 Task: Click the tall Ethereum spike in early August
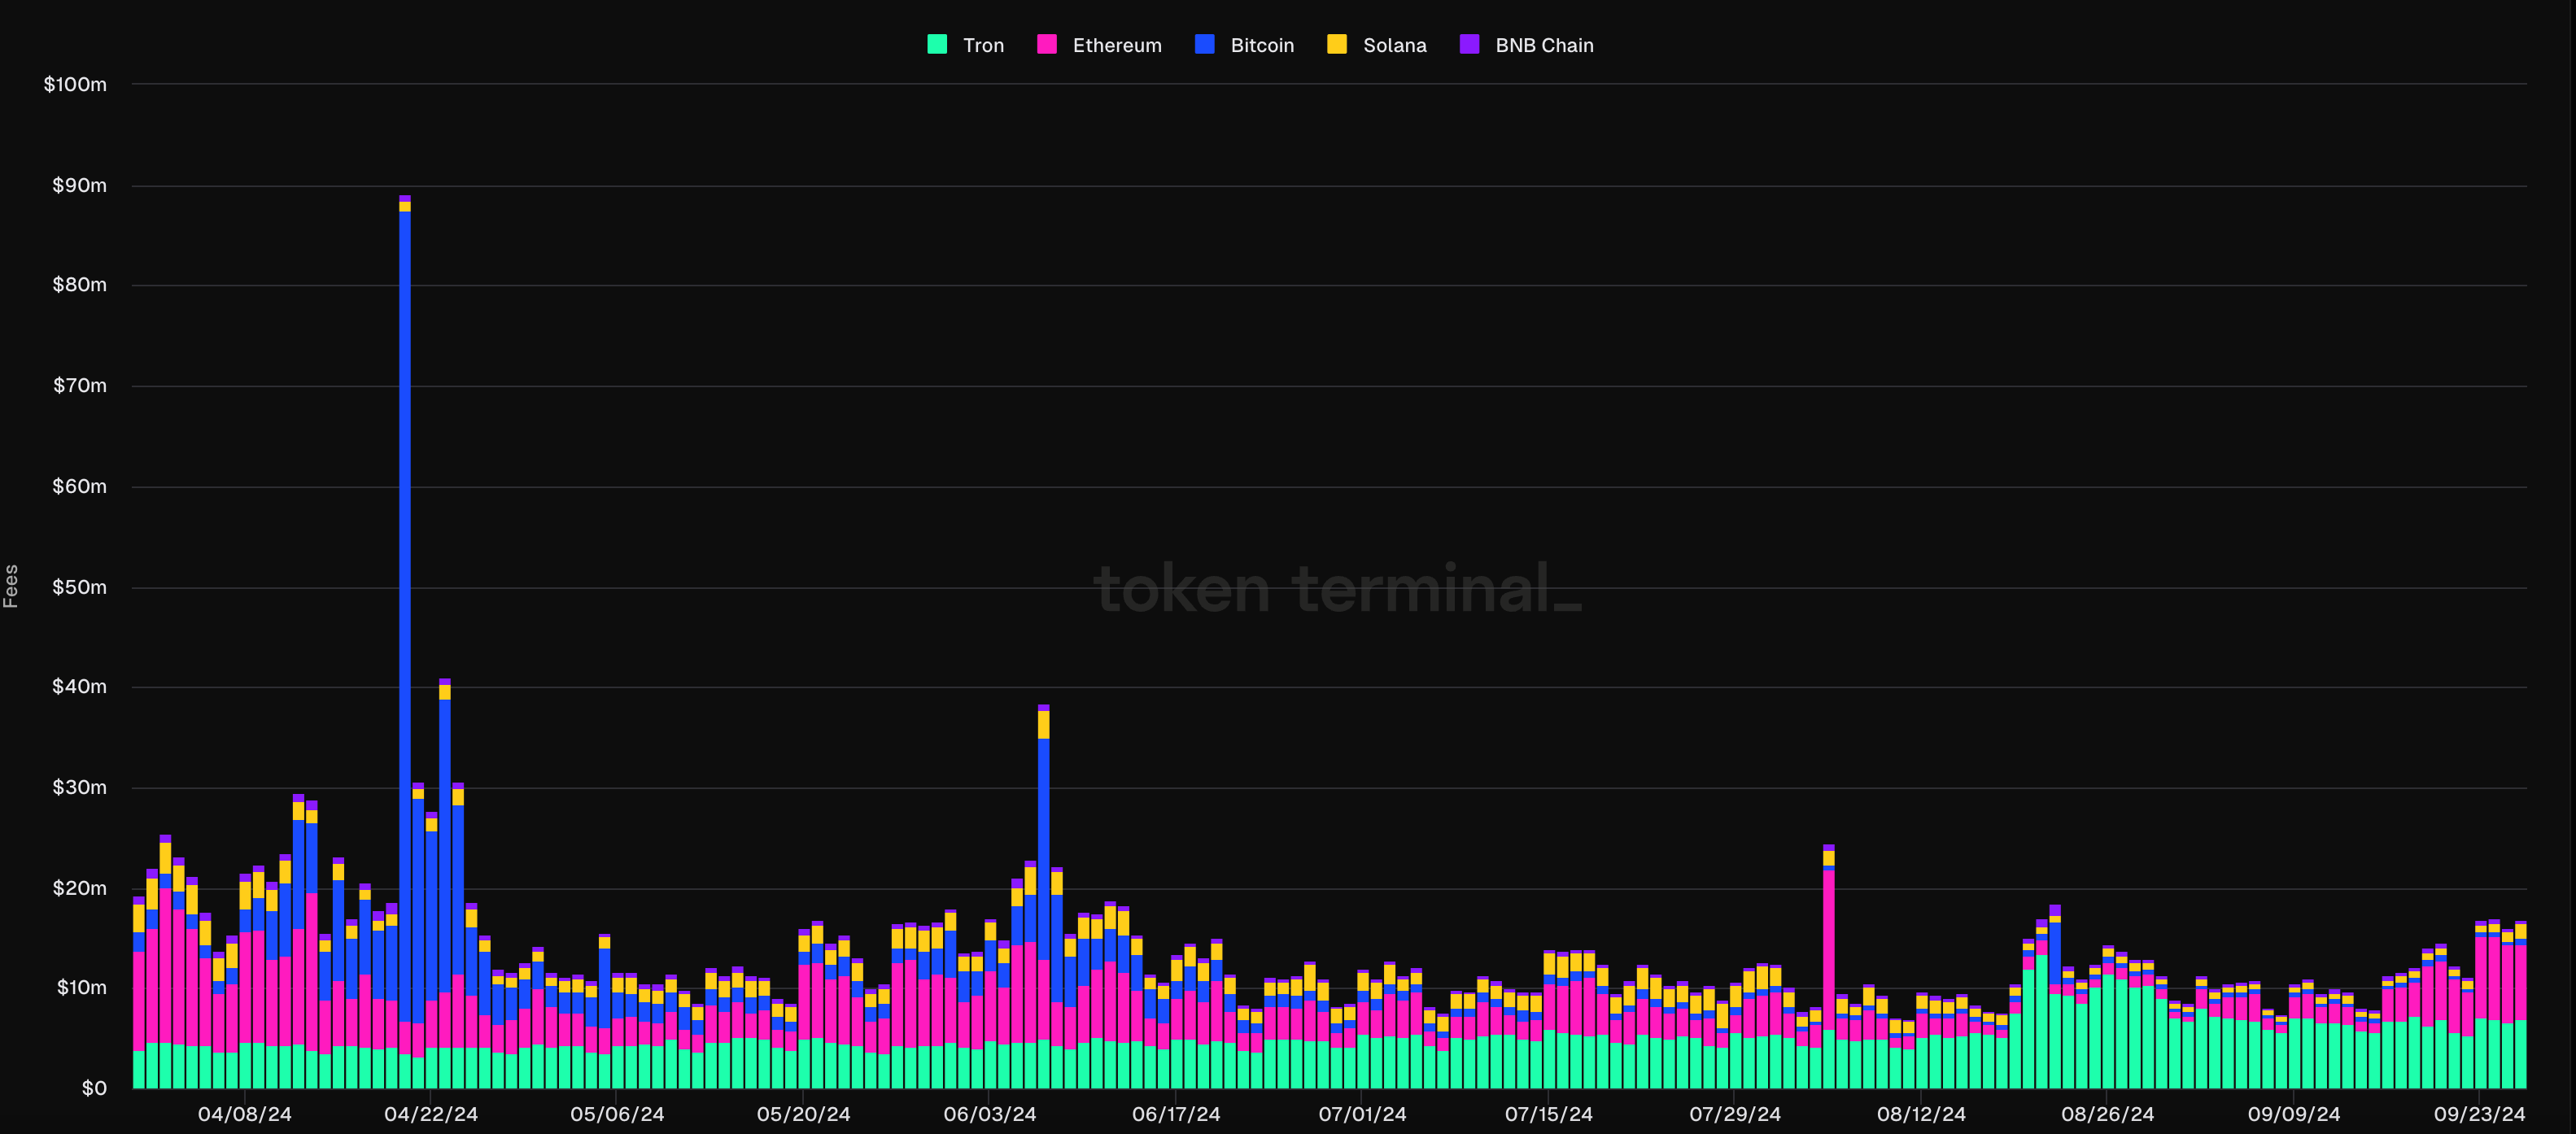click(x=1829, y=950)
